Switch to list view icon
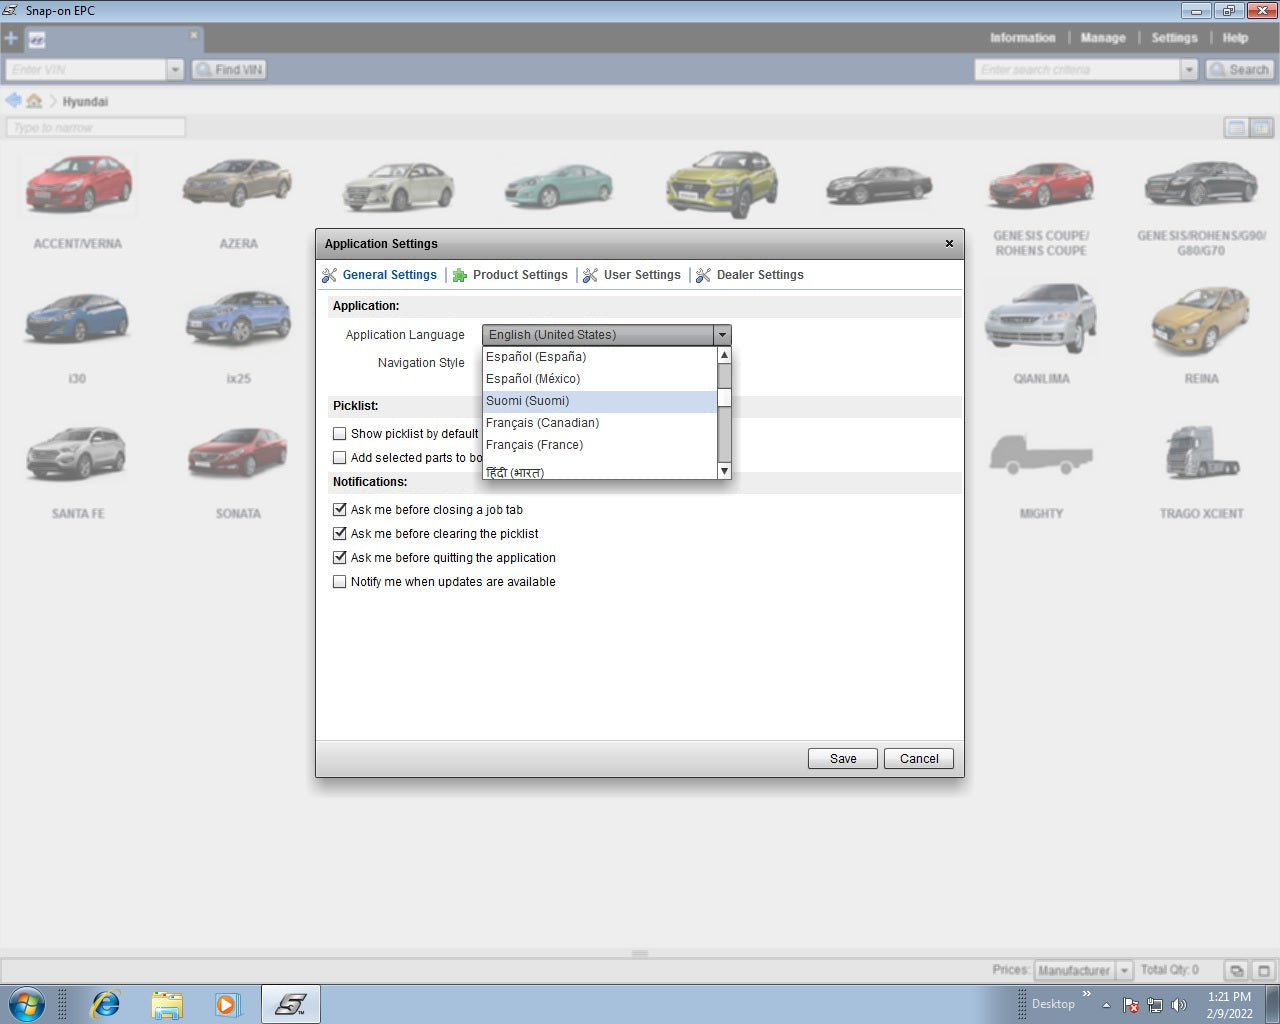The width and height of the screenshot is (1280, 1024). pyautogui.click(x=1237, y=128)
